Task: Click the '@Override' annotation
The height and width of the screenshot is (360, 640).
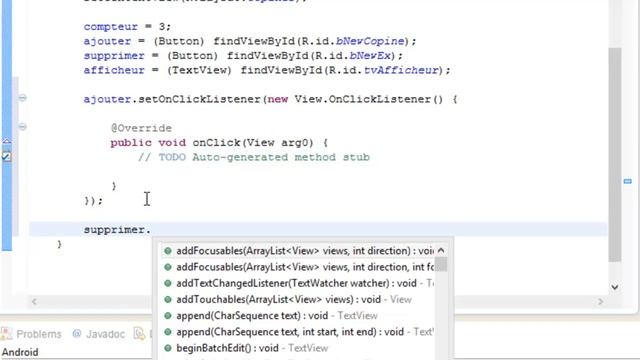Action: (141, 128)
